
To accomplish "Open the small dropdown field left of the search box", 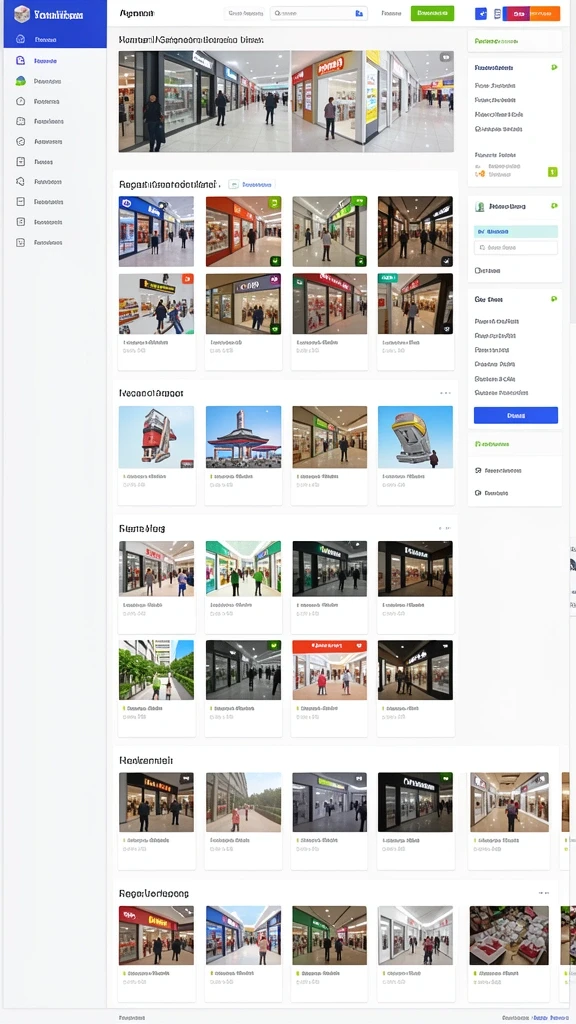I will click(245, 13).
